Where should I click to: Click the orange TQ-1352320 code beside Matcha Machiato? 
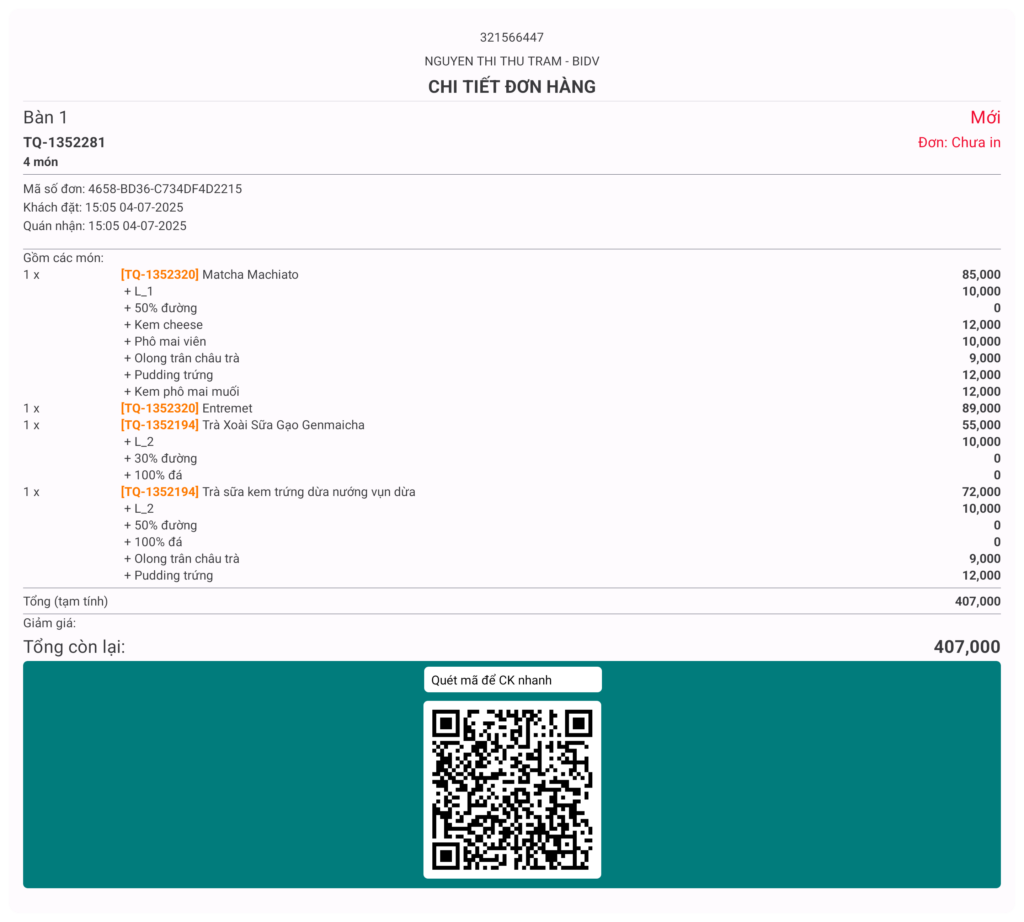pyautogui.click(x=159, y=275)
